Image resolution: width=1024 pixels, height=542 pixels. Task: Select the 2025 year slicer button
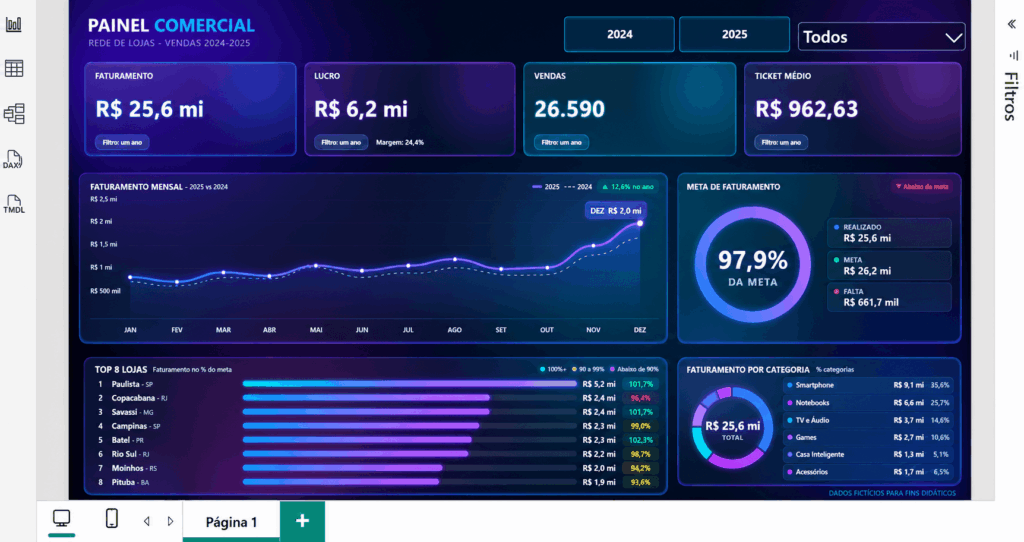(734, 35)
